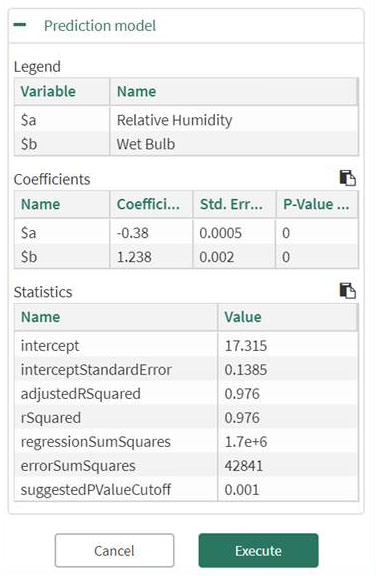Screen dimensions: 376x576
Task: Click the Std. Err column header
Action: pos(234,204)
